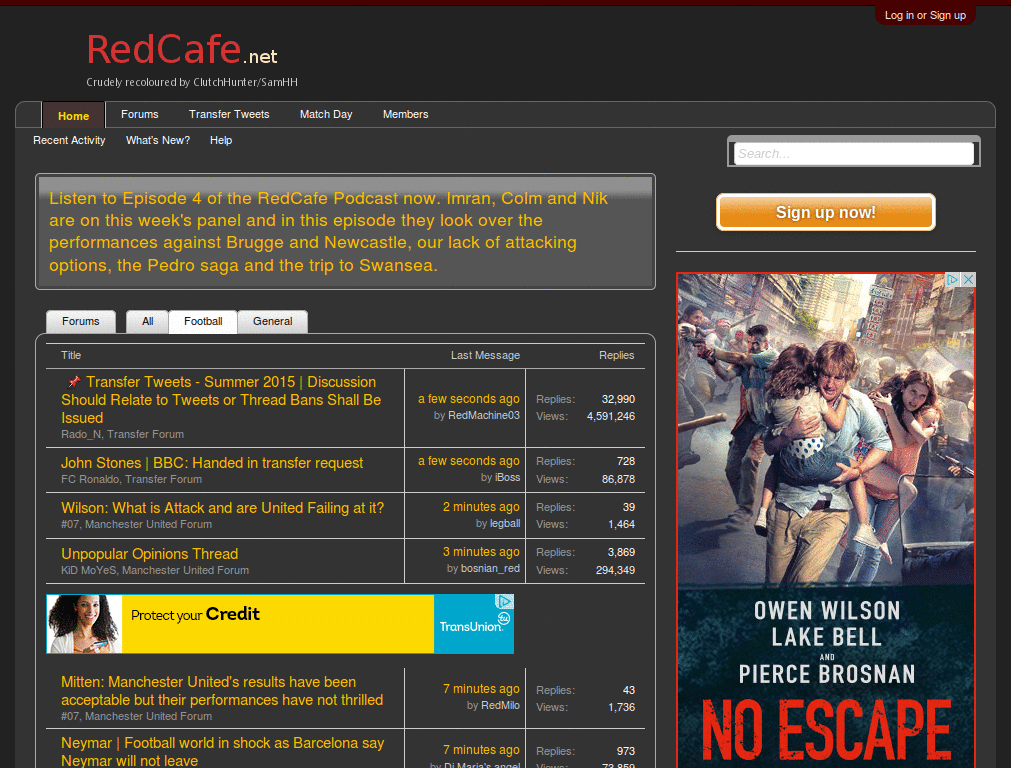Image resolution: width=1024 pixels, height=768 pixels.
Task: Click the Last Message column header
Action: [x=485, y=355]
